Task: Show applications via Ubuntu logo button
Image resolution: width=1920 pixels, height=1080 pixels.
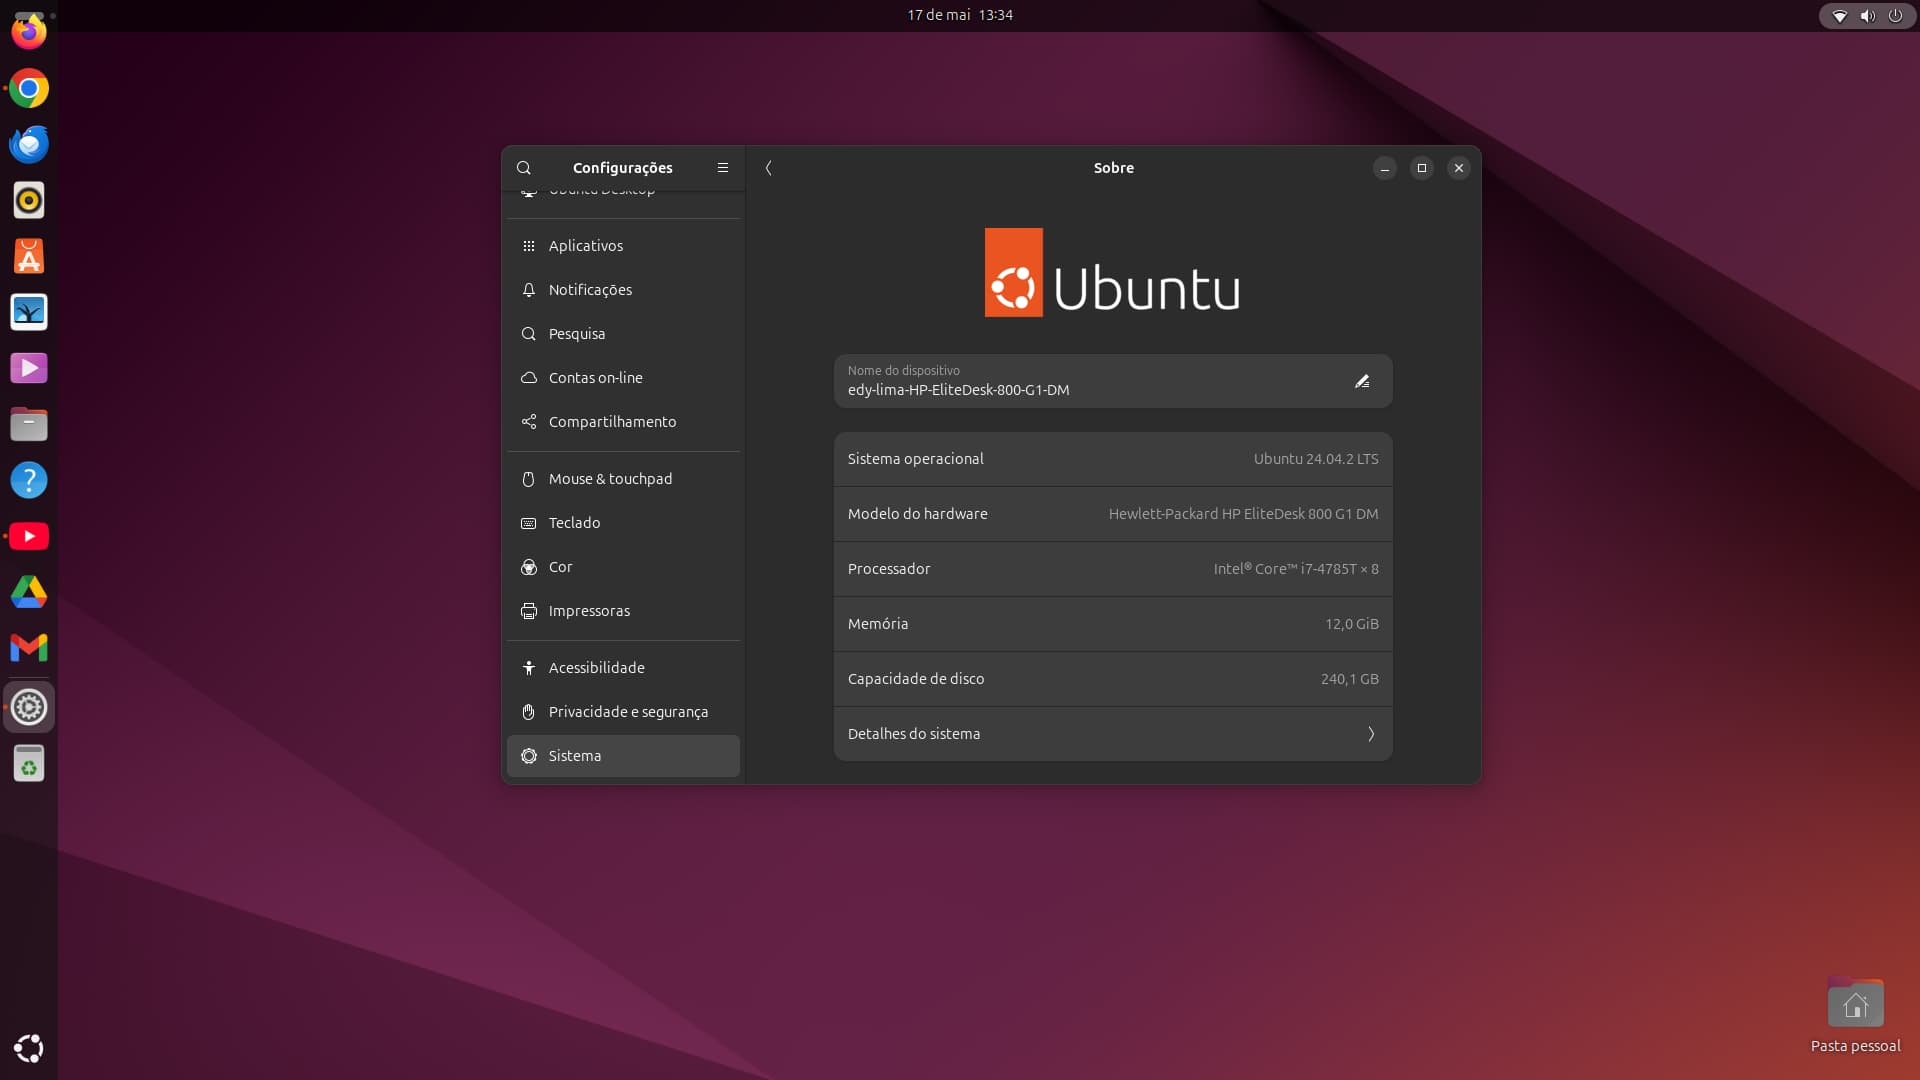Action: 29,1048
